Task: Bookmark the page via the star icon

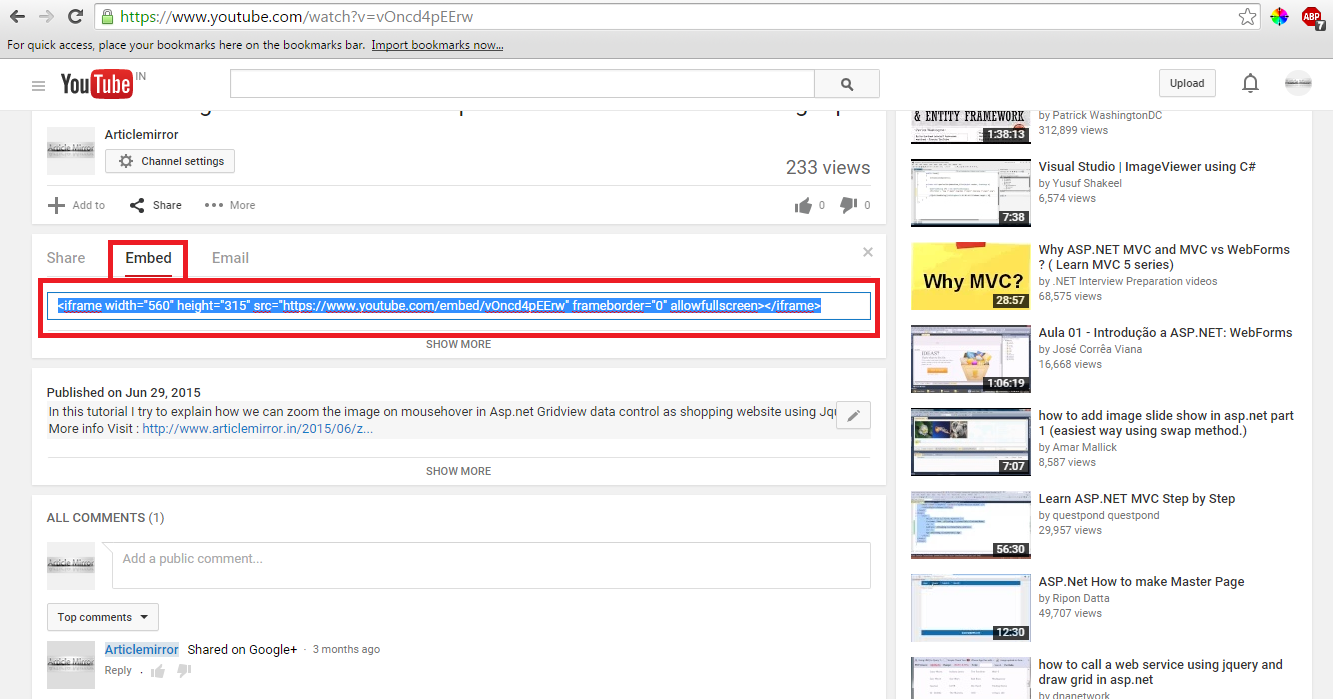Action: pyautogui.click(x=1247, y=16)
